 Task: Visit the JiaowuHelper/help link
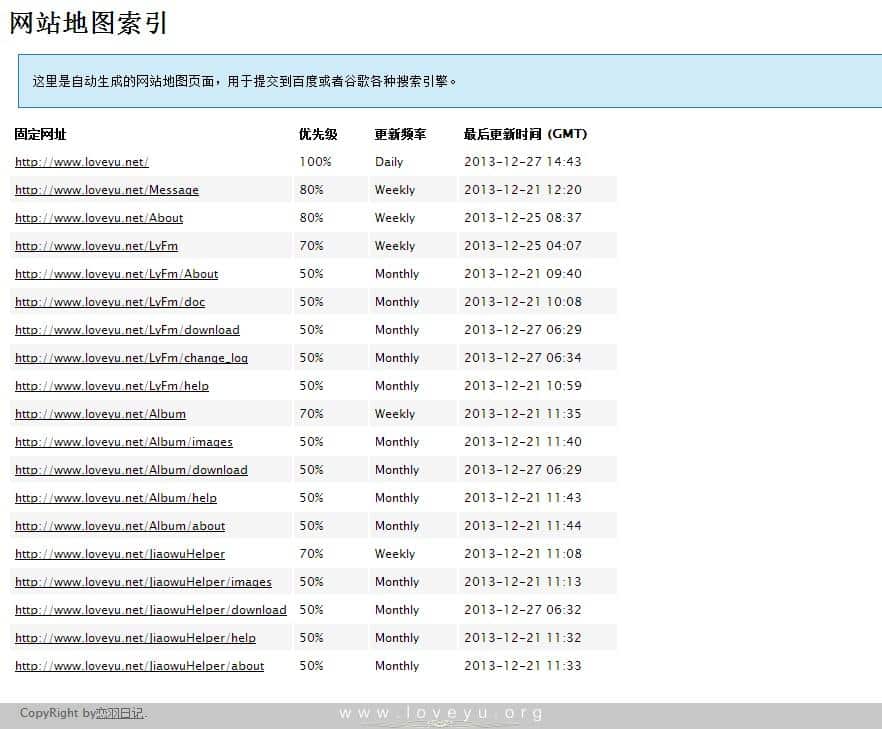[135, 638]
